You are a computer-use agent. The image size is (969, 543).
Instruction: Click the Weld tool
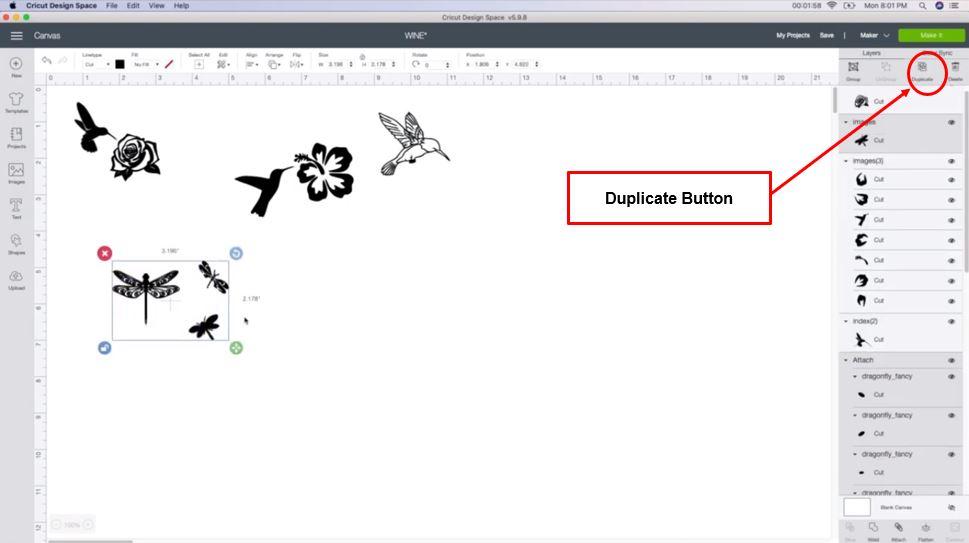pyautogui.click(x=873, y=528)
